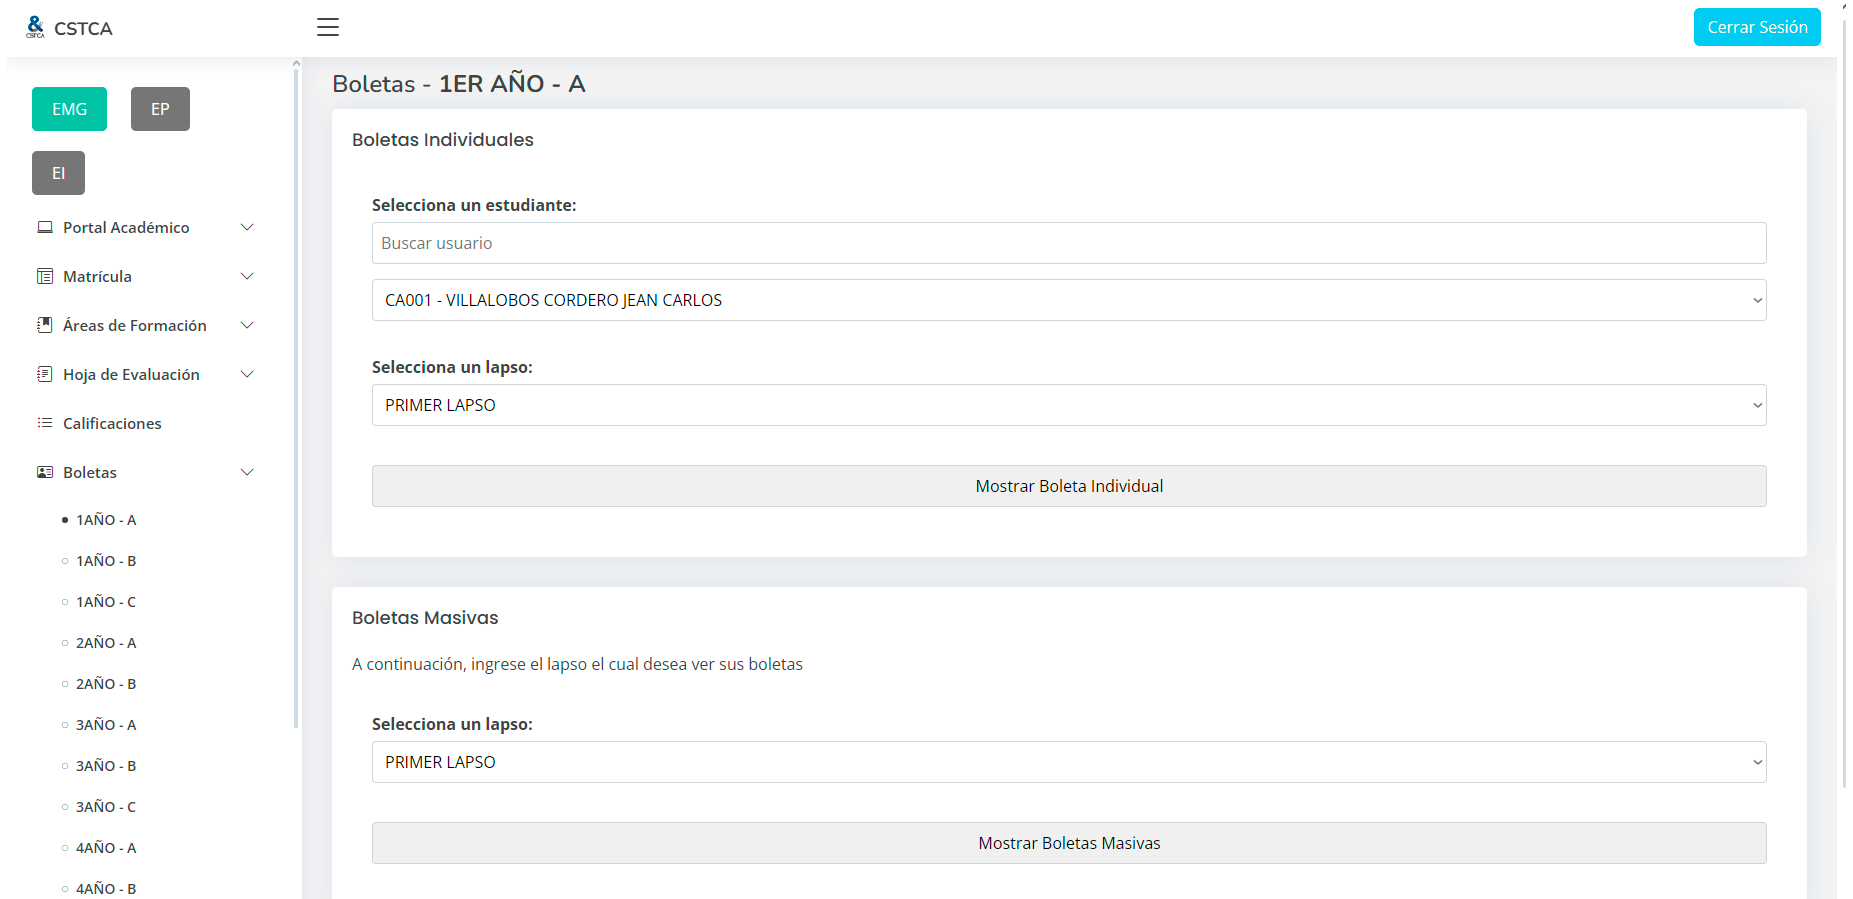
Task: Click the Hoja de Evaluación icon
Action: coord(45,374)
